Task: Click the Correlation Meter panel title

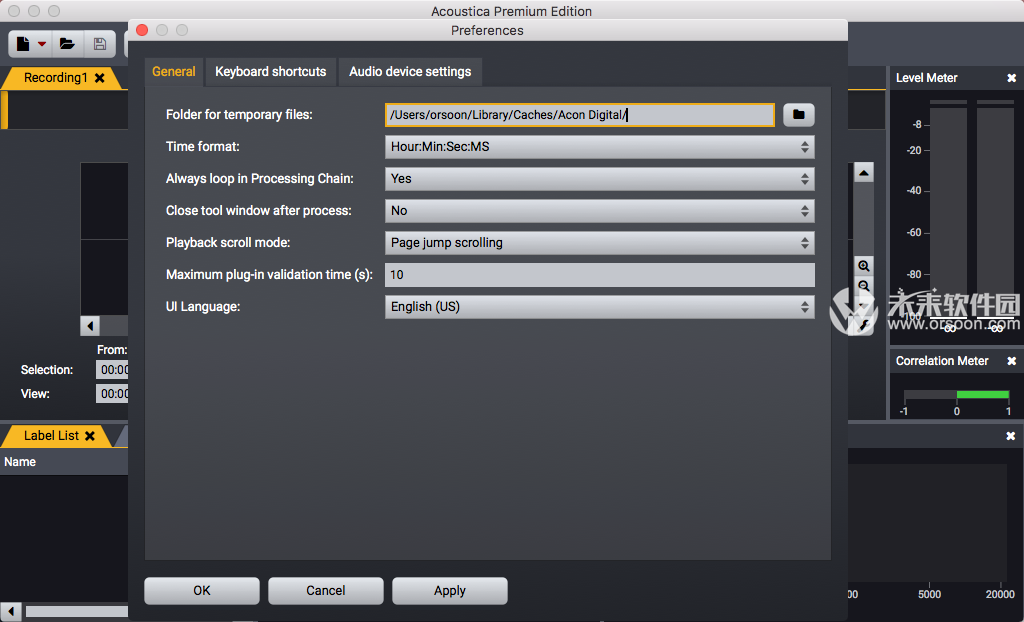Action: point(942,361)
